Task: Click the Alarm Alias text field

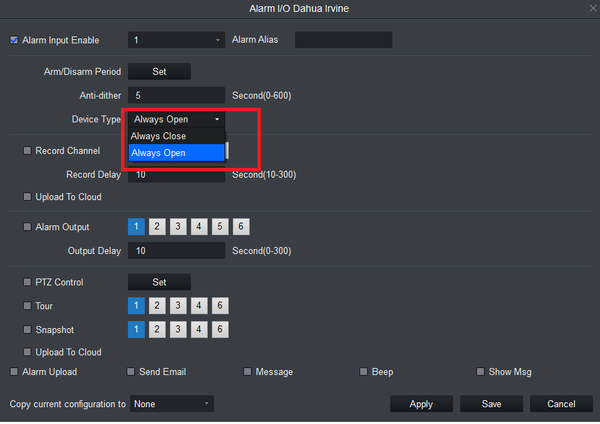Action: (343, 40)
